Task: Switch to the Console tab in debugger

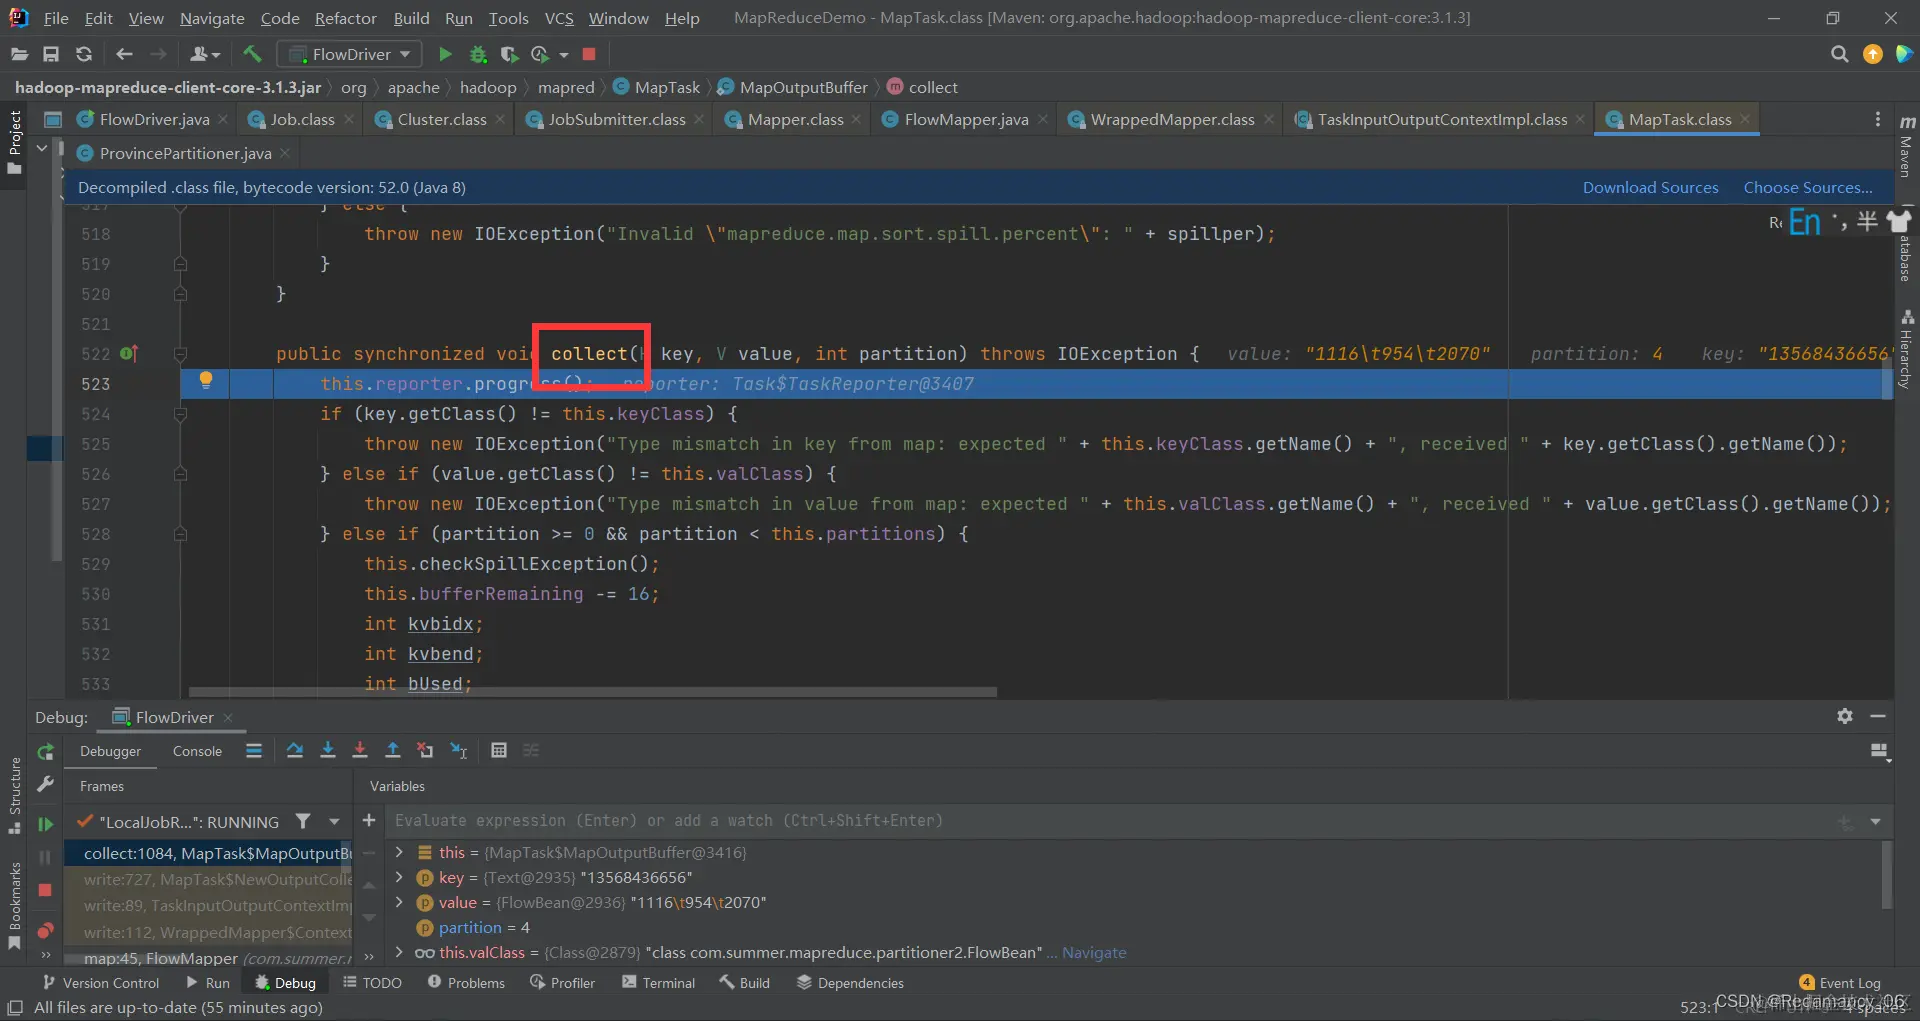Action: click(197, 751)
